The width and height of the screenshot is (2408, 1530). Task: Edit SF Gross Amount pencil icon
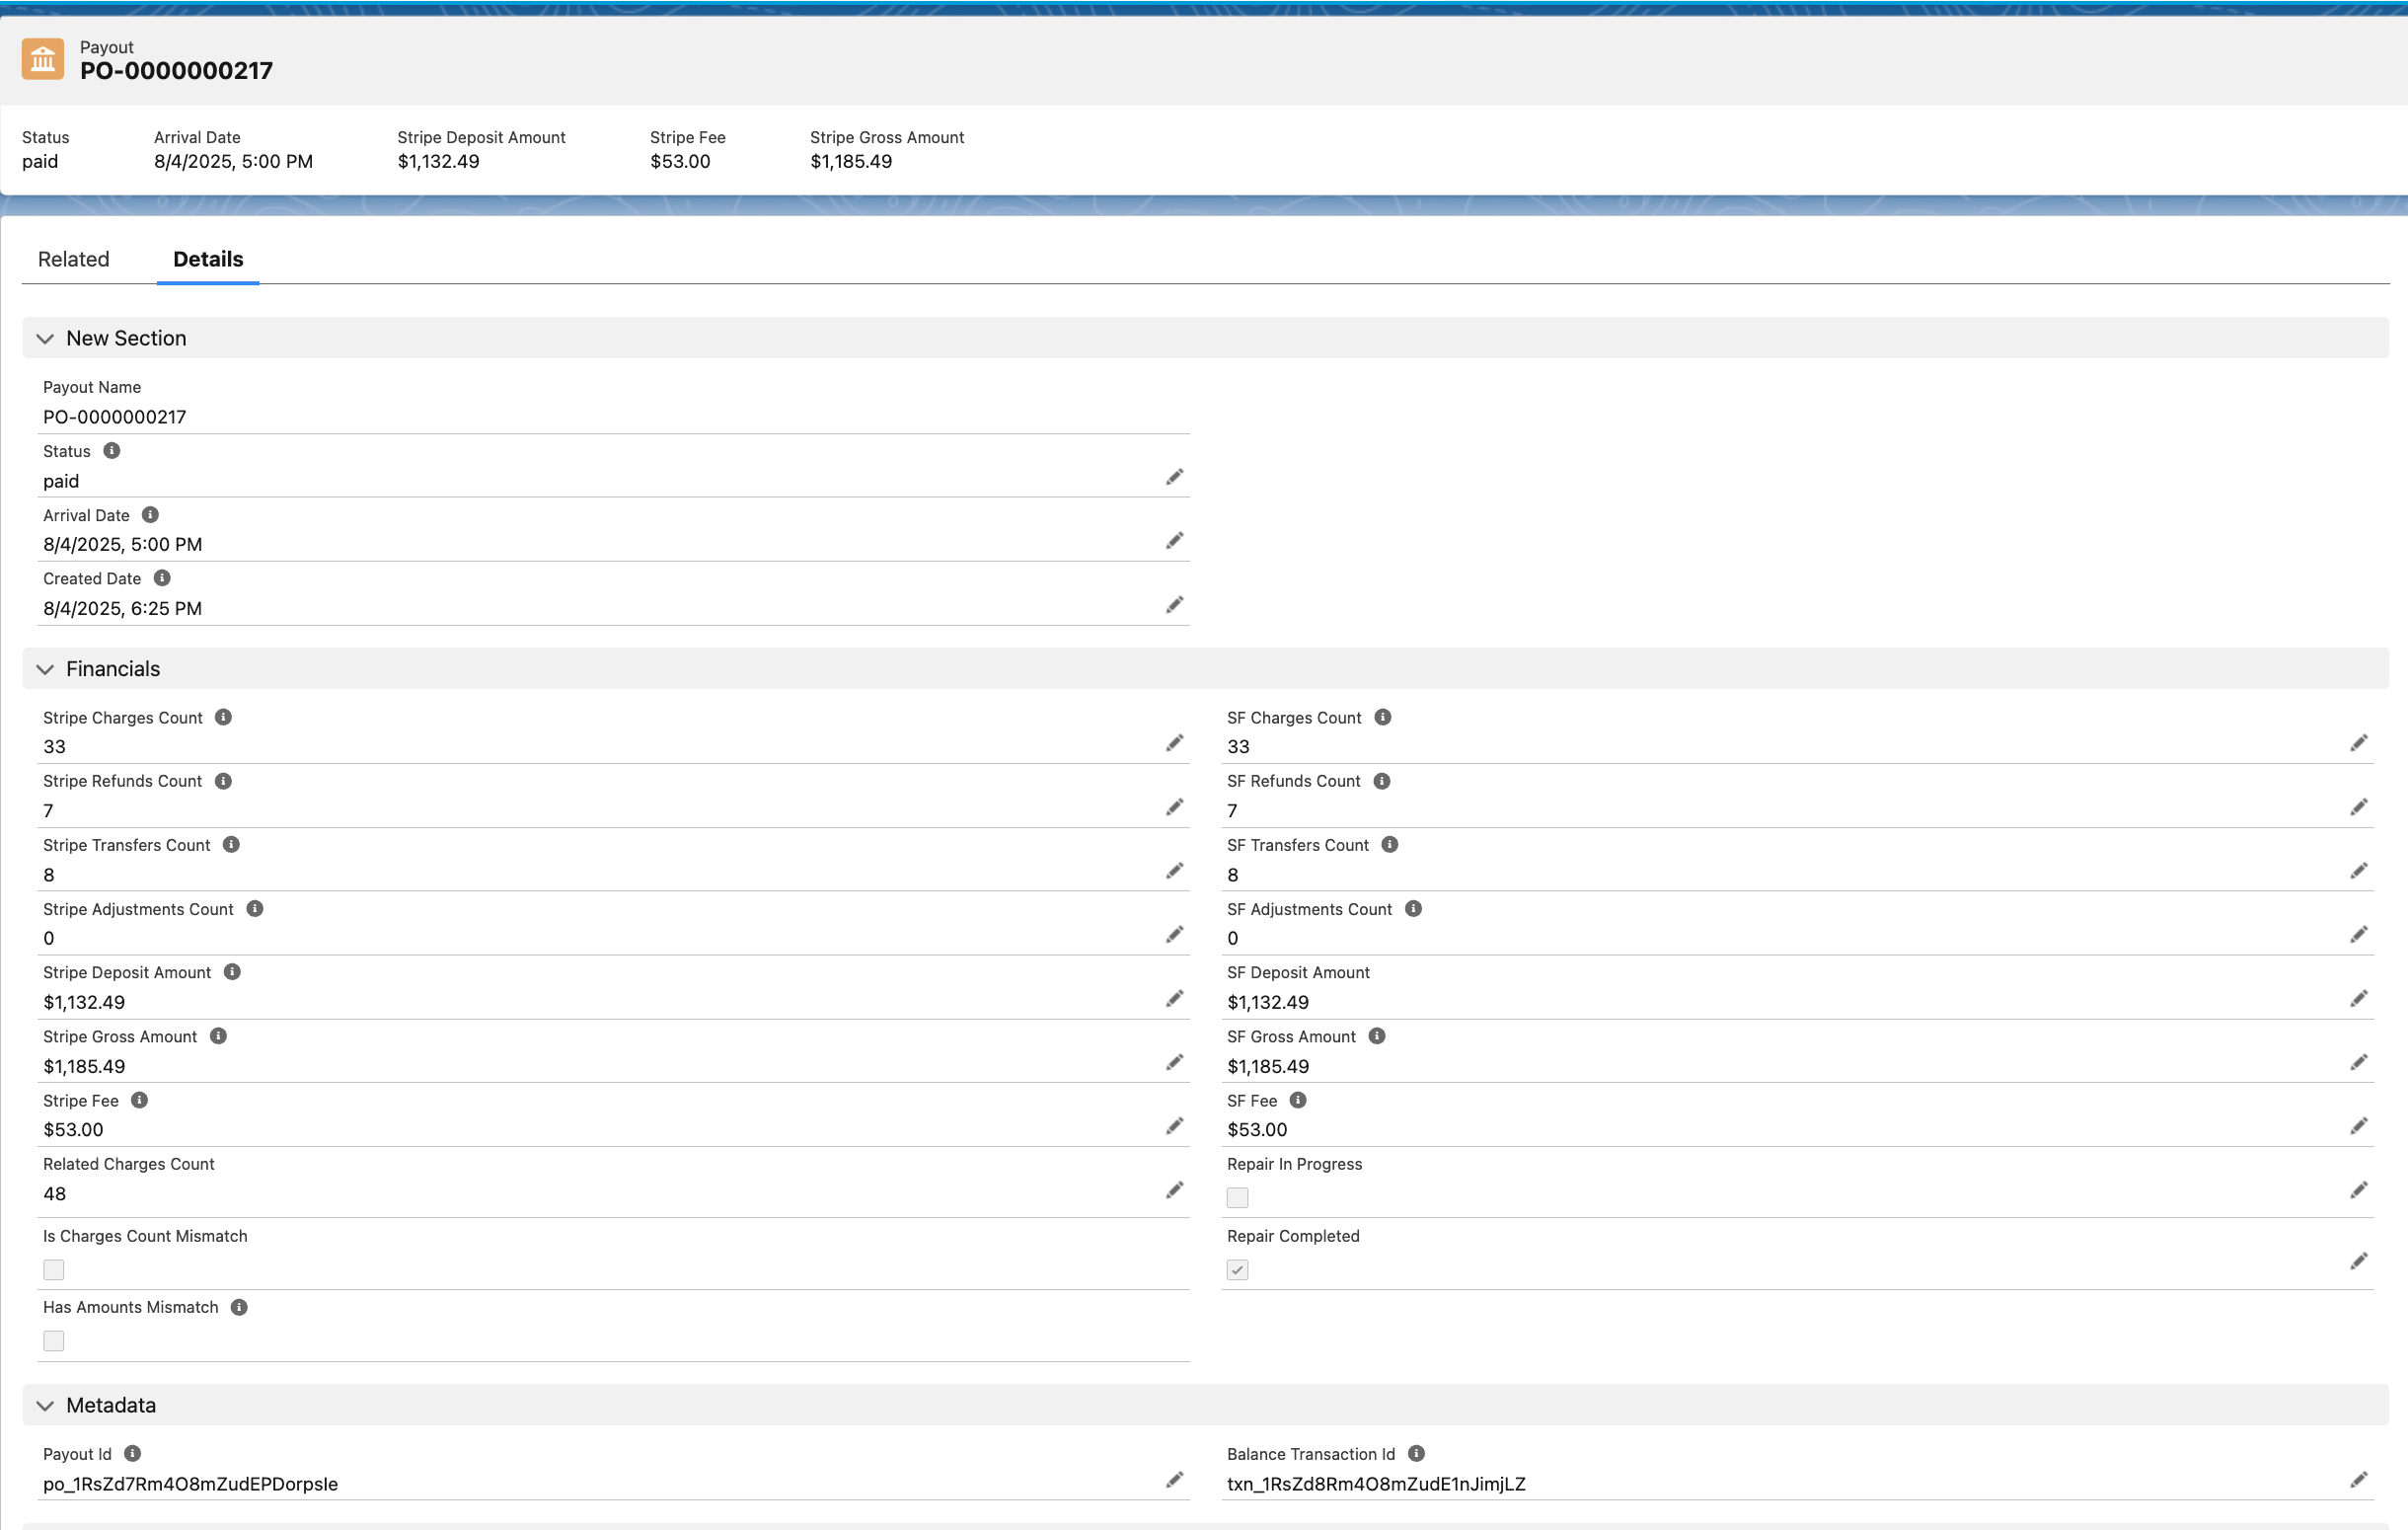click(x=2358, y=1062)
